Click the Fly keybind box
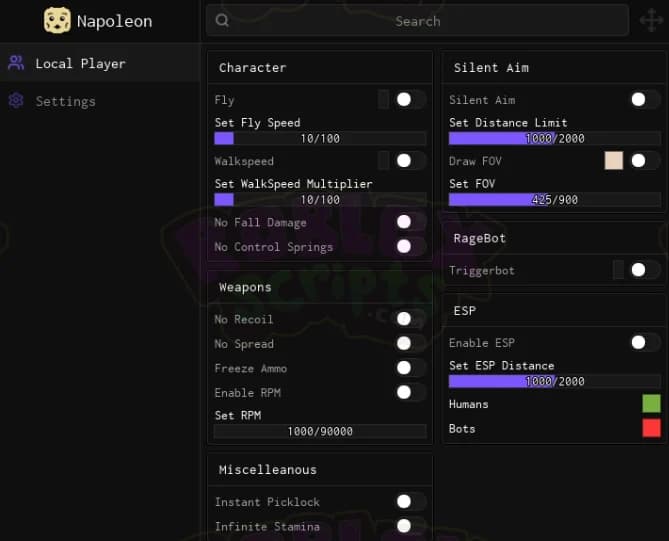This screenshot has height=541, width=669. (x=383, y=100)
